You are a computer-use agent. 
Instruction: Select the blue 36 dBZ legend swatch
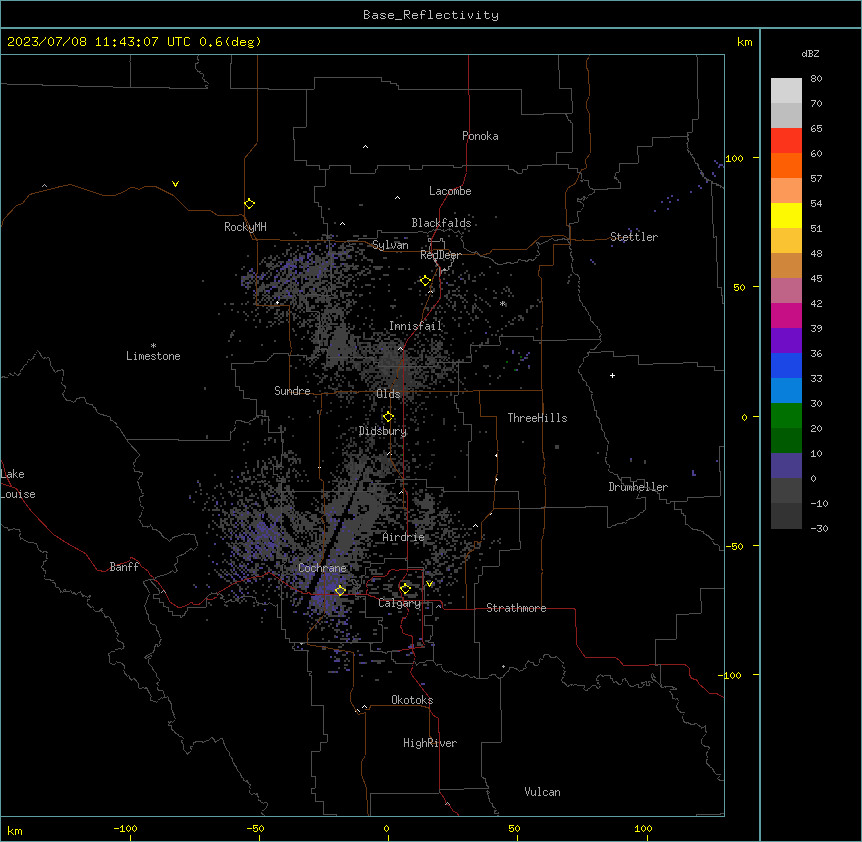786,365
